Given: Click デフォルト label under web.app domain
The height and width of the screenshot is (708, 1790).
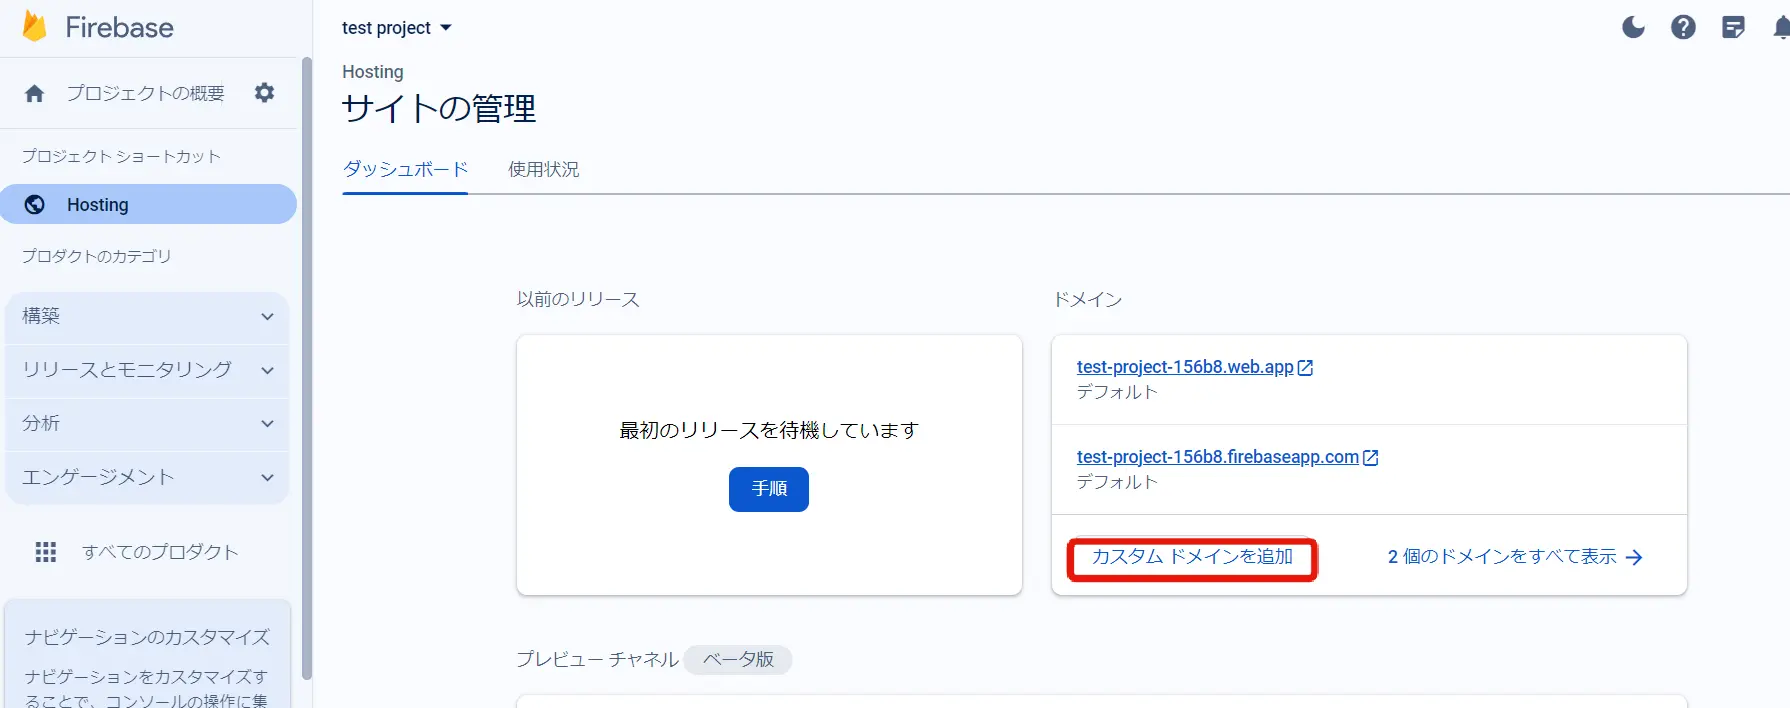Looking at the screenshot, I should (x=1117, y=392).
